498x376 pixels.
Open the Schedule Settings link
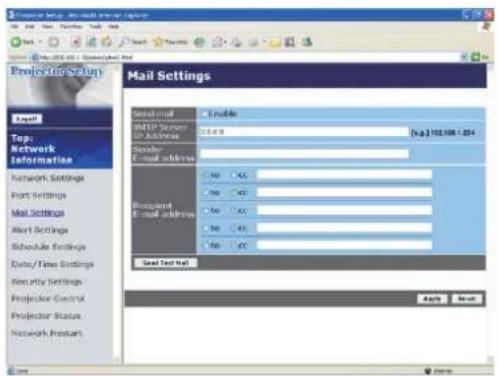click(x=49, y=247)
